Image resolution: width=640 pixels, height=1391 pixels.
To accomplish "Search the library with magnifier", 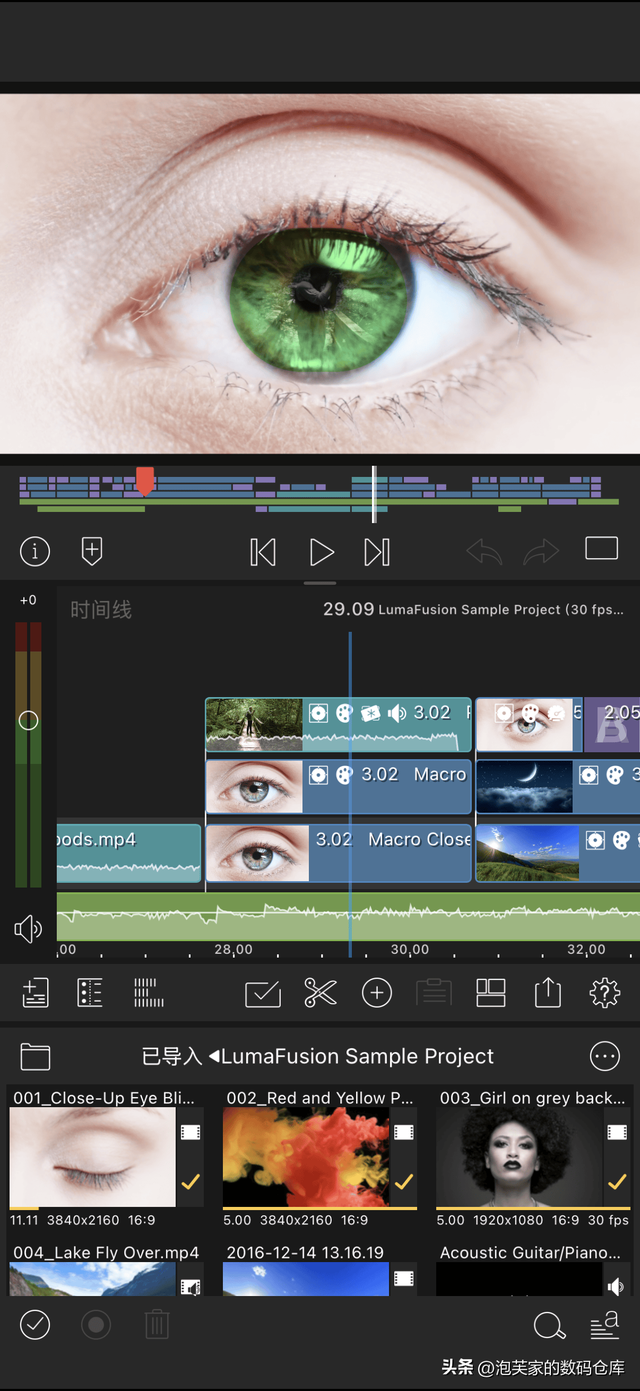I will 549,1326.
